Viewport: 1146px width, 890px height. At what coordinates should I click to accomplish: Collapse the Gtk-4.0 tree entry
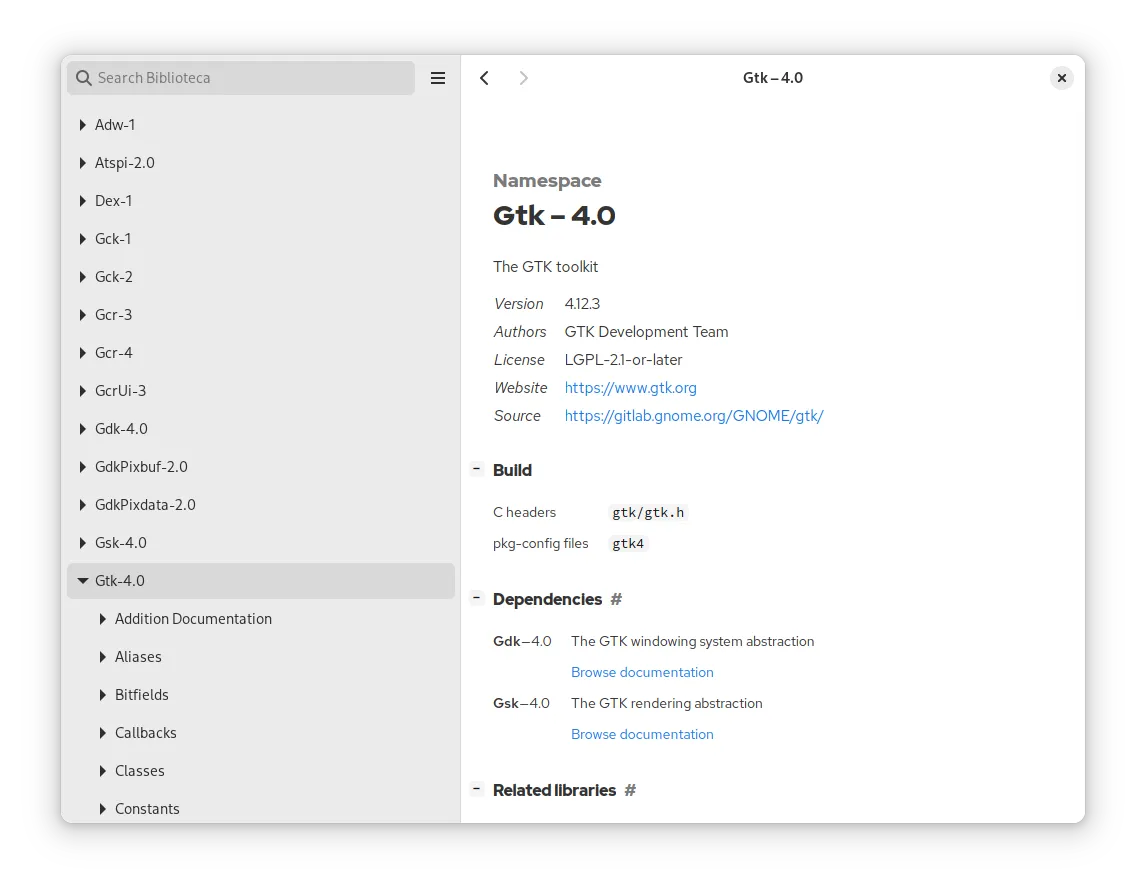click(83, 580)
